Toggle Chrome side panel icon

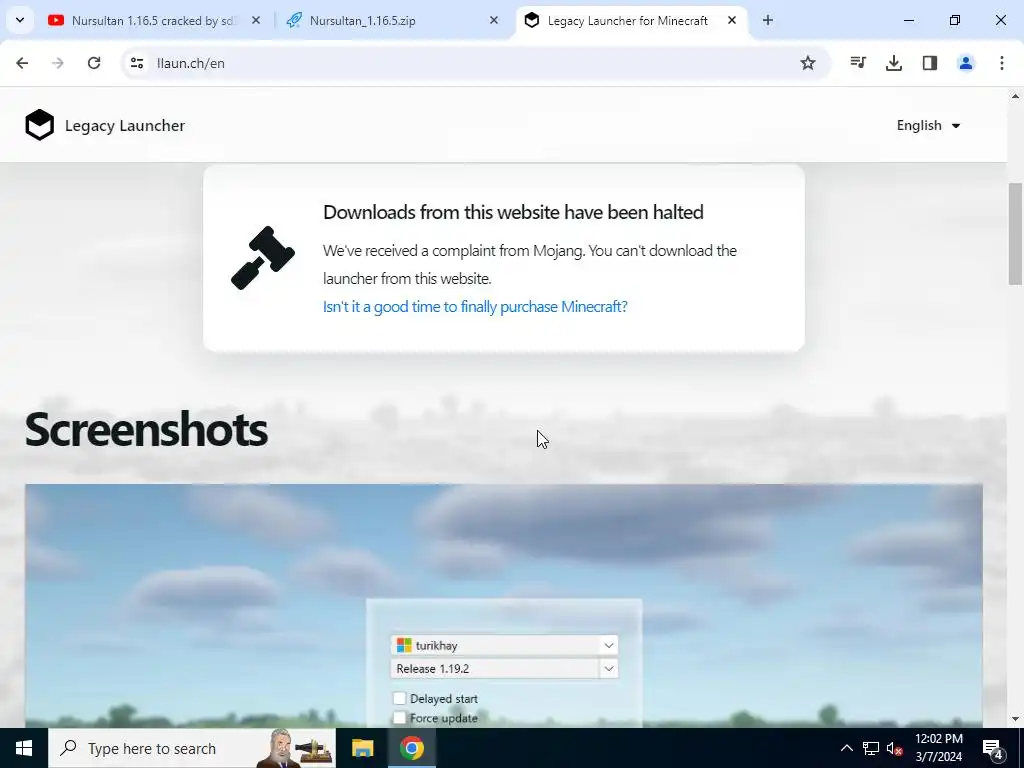(930, 63)
